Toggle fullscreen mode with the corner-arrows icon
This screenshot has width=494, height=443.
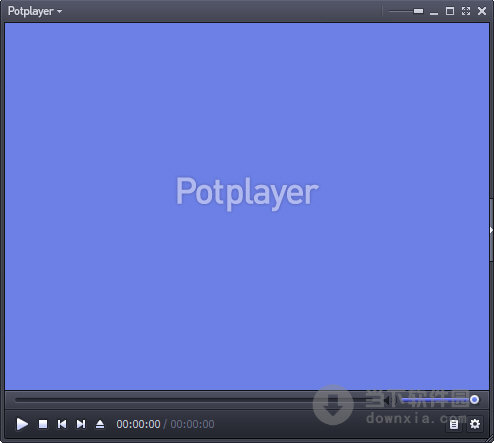click(x=466, y=11)
